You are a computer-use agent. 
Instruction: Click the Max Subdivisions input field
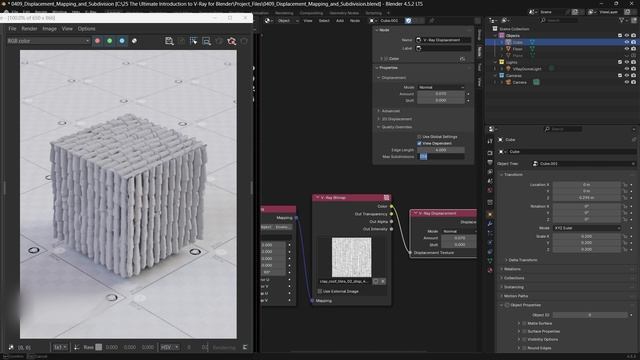click(441, 157)
